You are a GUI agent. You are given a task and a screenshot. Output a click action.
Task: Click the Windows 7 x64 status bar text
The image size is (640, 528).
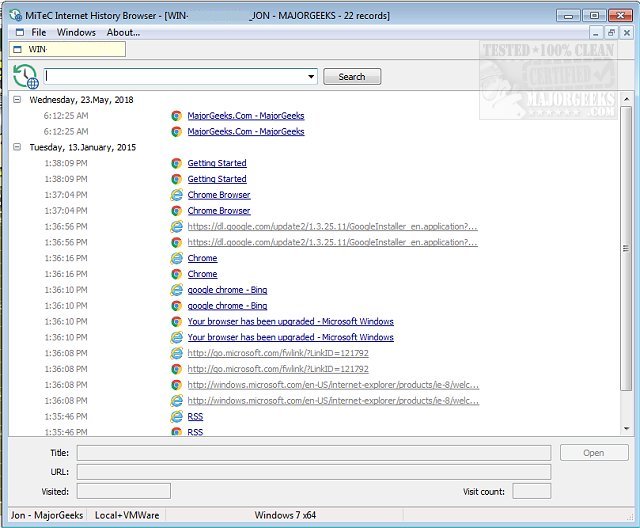click(285, 515)
